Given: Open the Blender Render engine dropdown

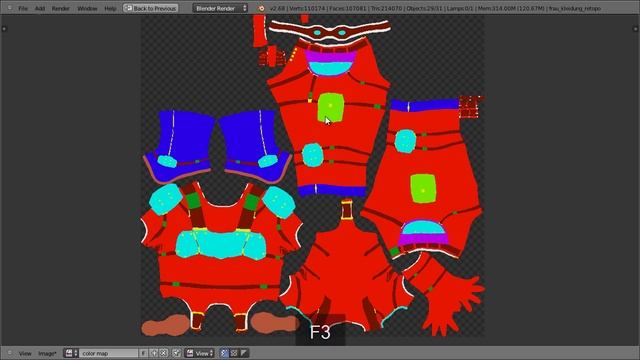Looking at the screenshot, I should point(220,8).
